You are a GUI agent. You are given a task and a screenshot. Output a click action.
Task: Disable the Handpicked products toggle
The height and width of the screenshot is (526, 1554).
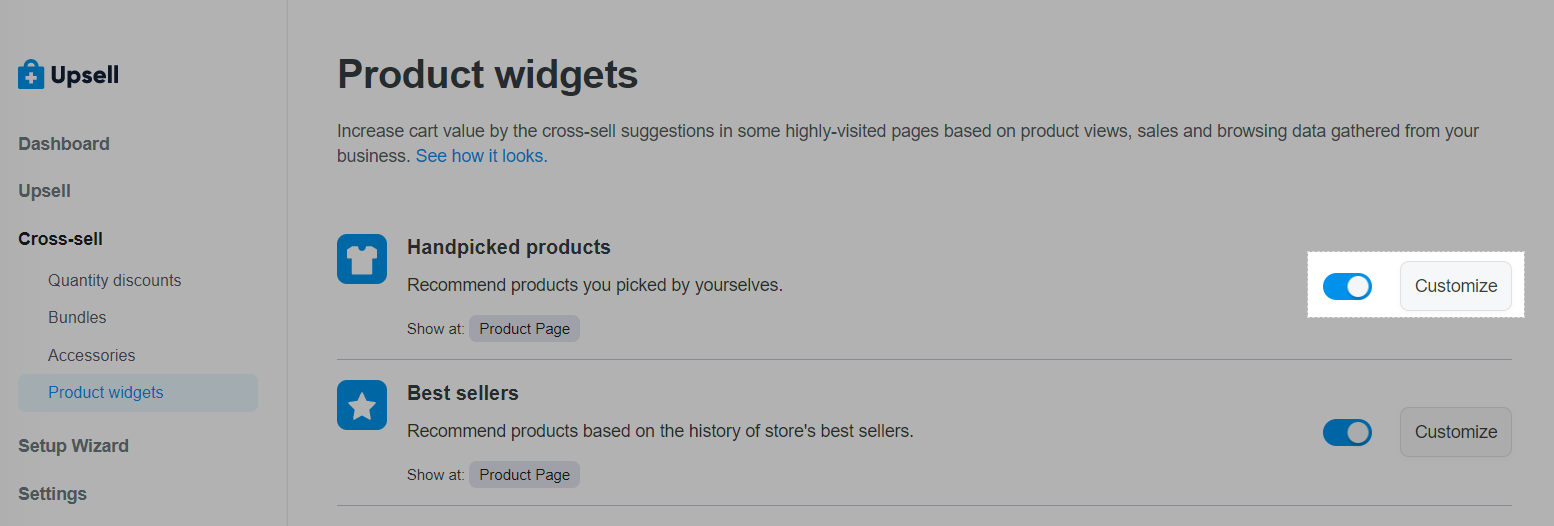tap(1347, 286)
